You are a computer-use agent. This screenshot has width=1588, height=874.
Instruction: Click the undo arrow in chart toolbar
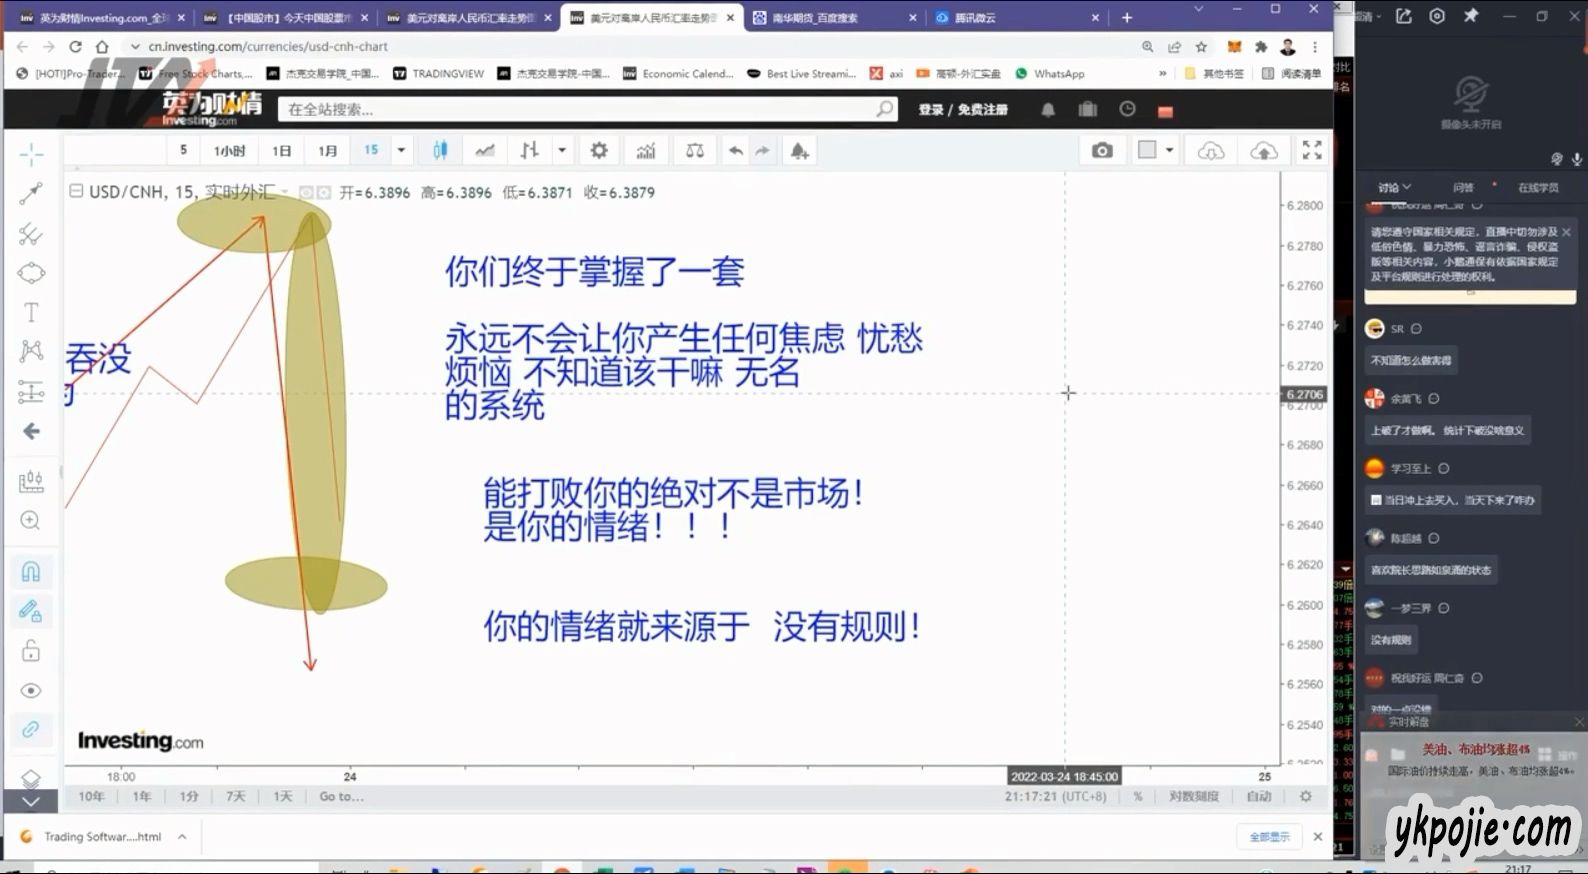[736, 151]
